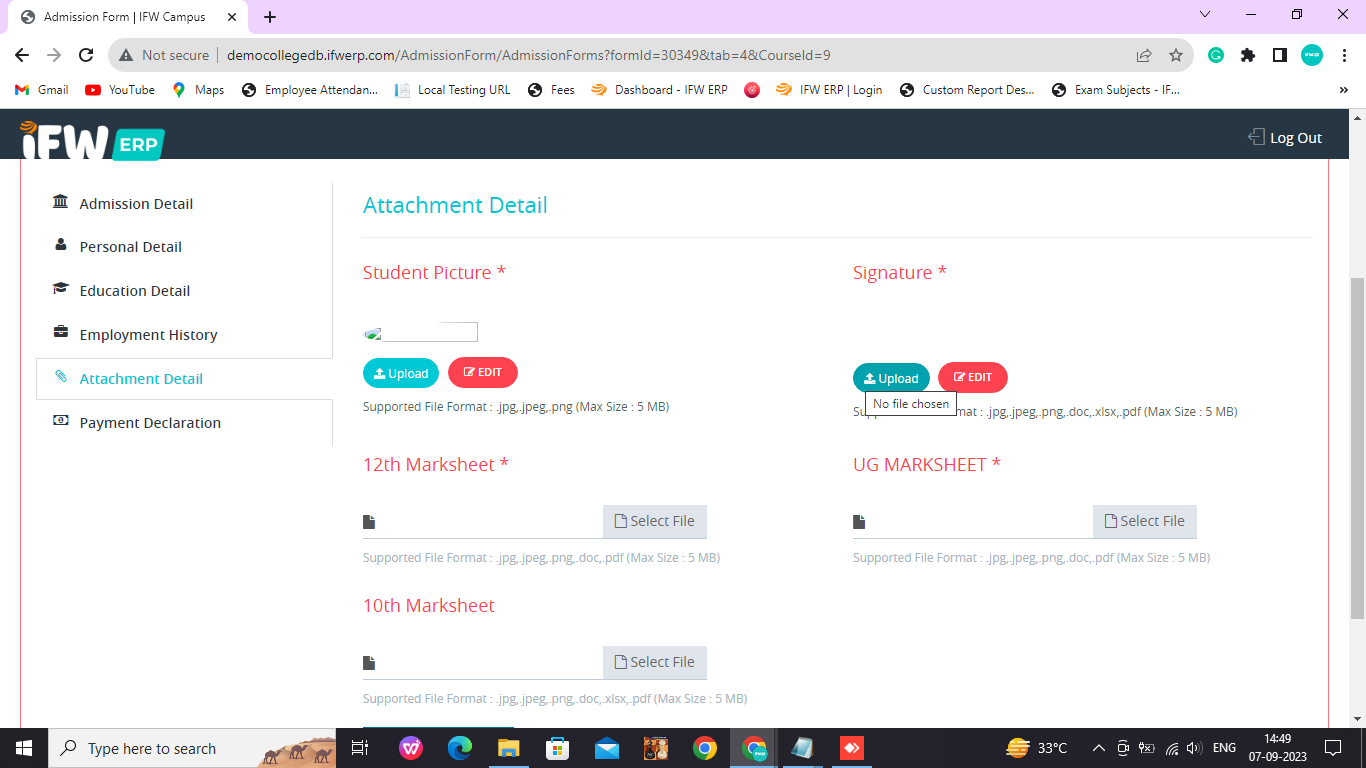1366x768 pixels.
Task: Click the browser forward arrow
Action: tap(54, 55)
